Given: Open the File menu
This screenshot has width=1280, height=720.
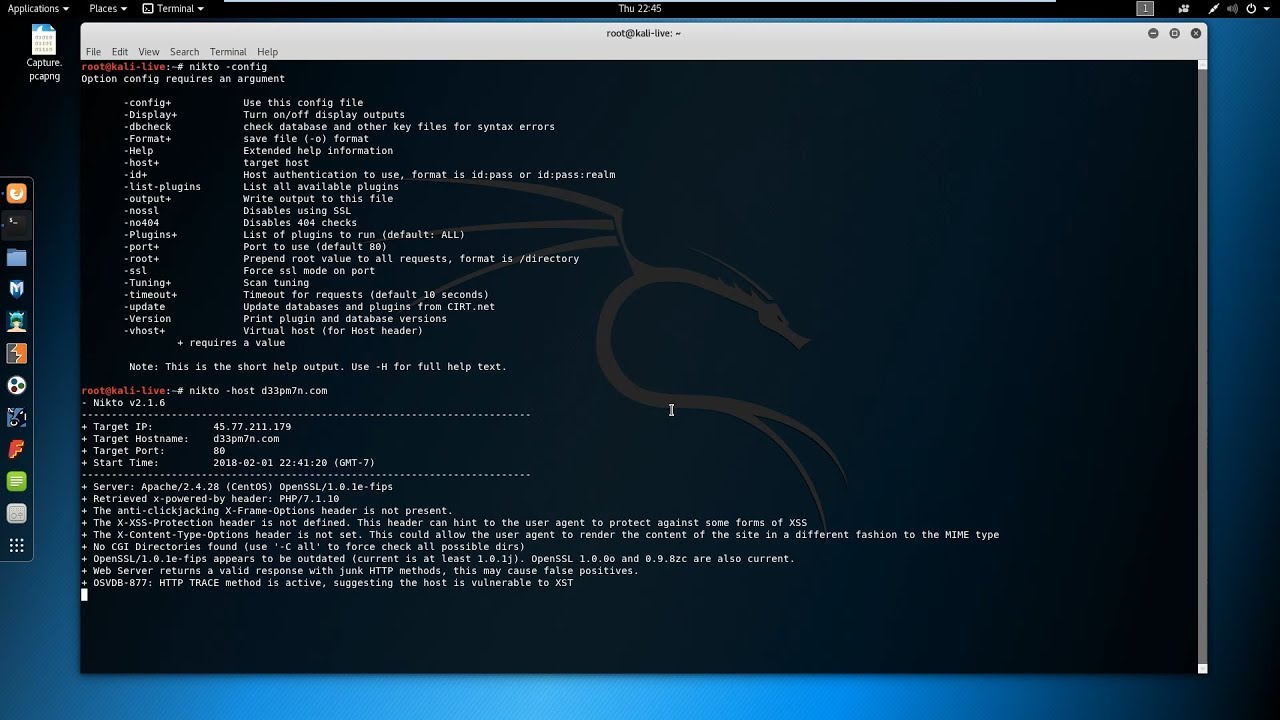Looking at the screenshot, I should pos(93,52).
